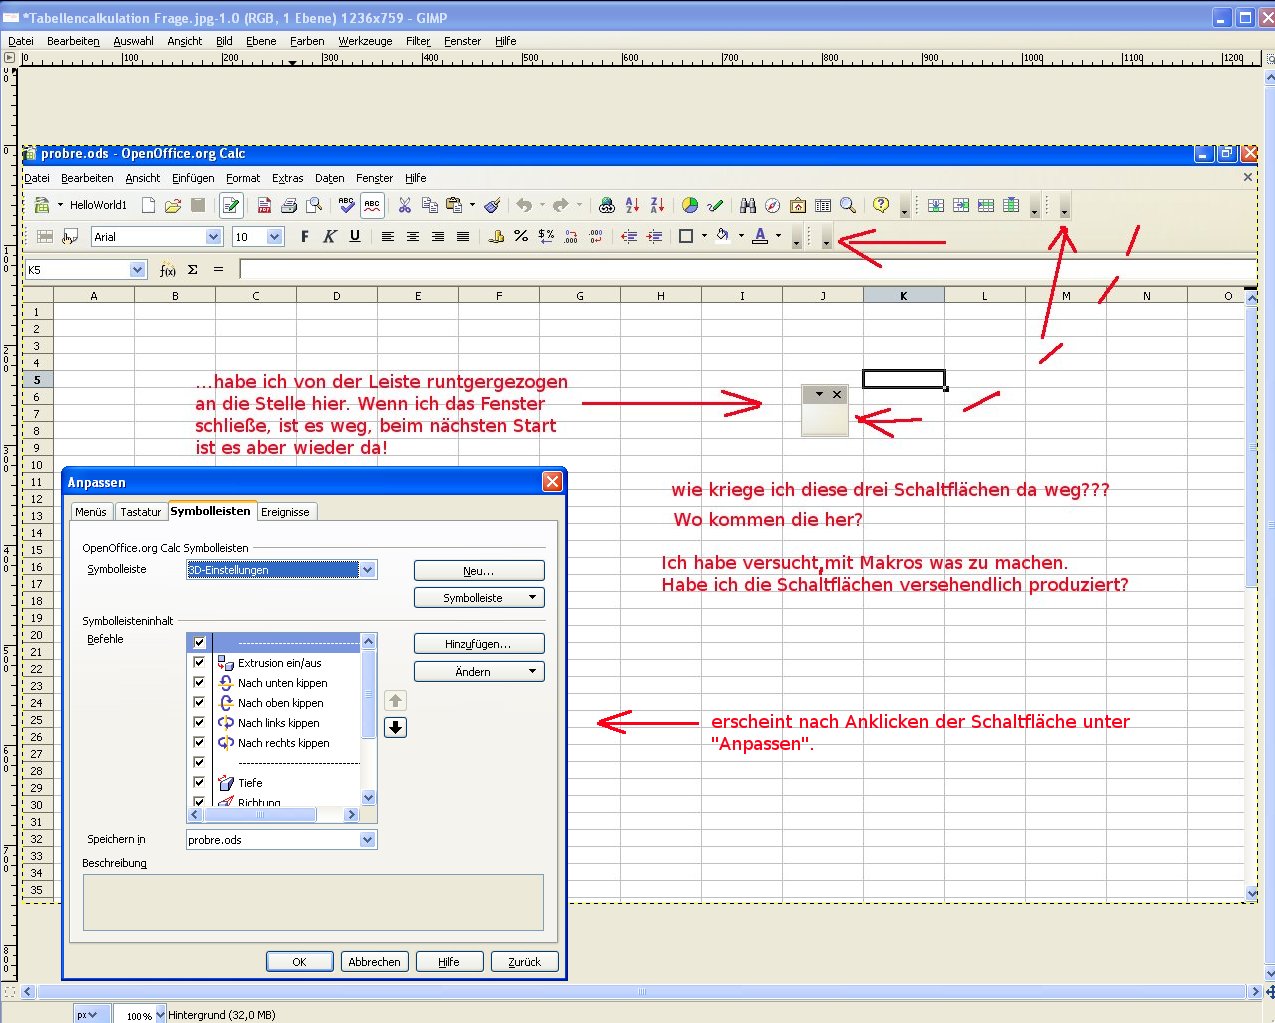Open the Ändern dropdown button
Viewport: 1275px width, 1023px height.
coord(479,671)
